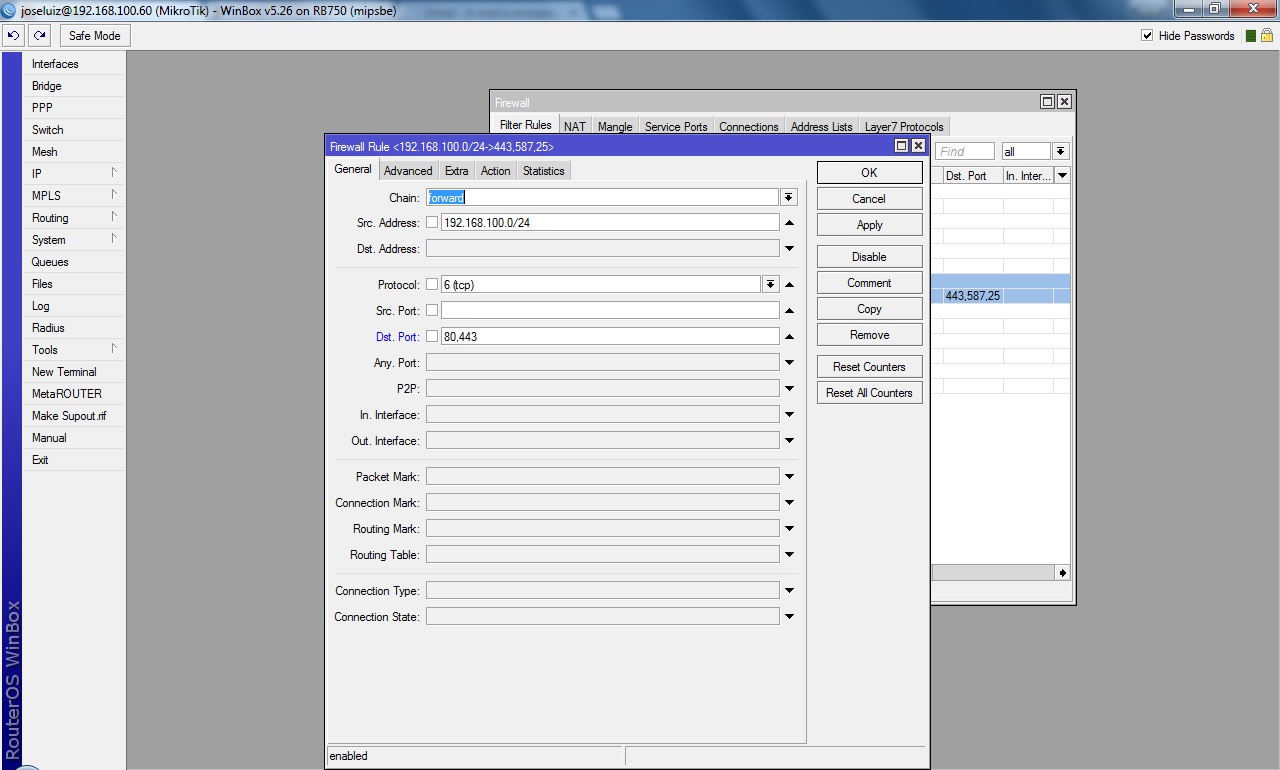The width and height of the screenshot is (1280, 770).
Task: Collapse the Dst. Port field
Action: tap(789, 337)
